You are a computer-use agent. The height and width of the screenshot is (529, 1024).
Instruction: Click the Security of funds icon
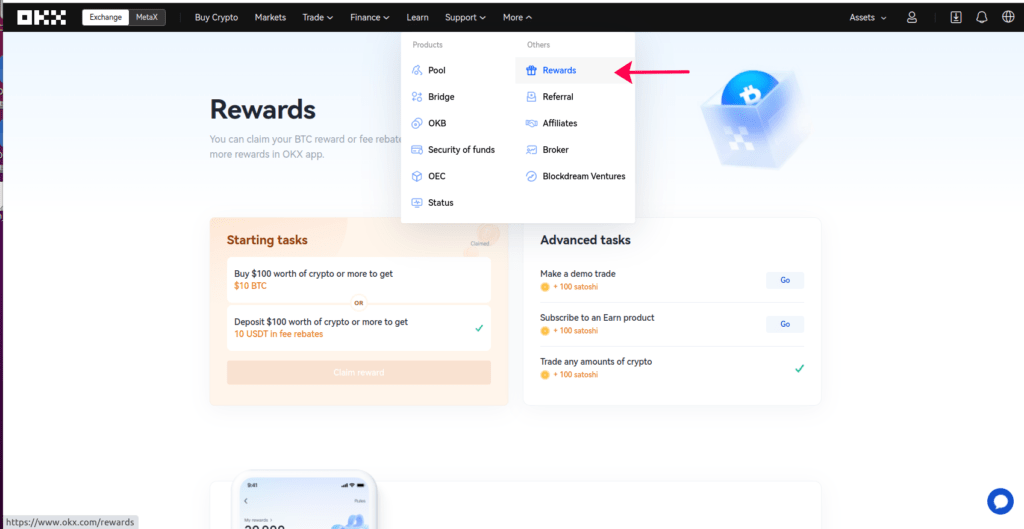tap(417, 150)
